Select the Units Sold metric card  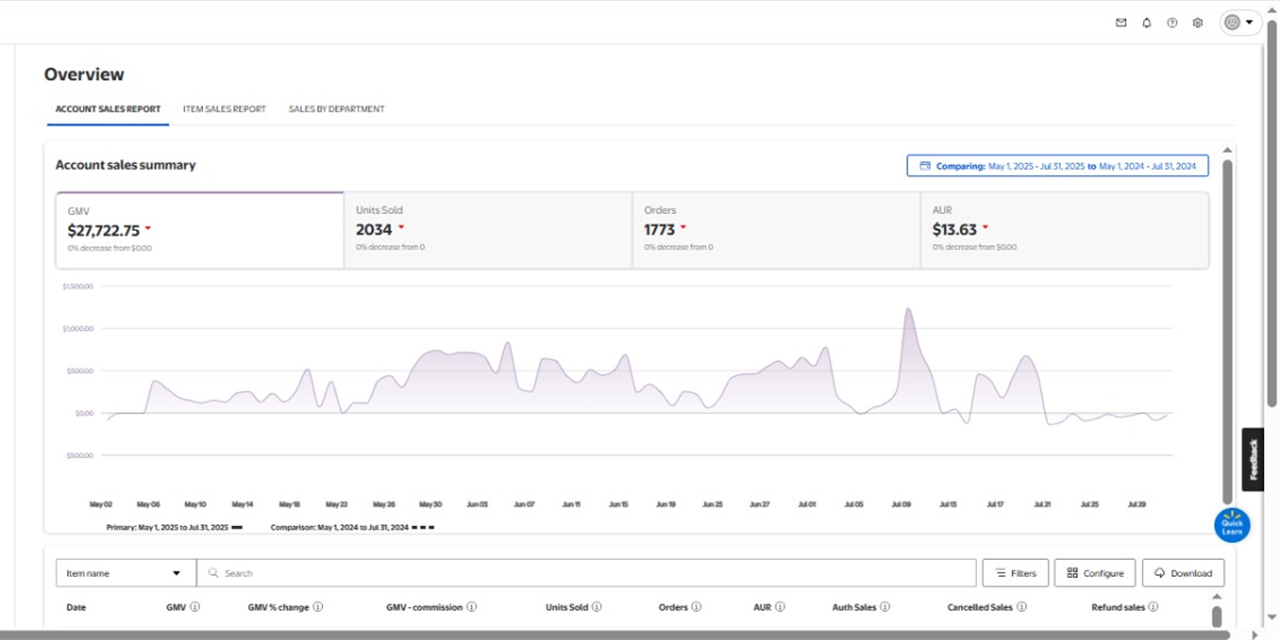pyautogui.click(x=488, y=230)
